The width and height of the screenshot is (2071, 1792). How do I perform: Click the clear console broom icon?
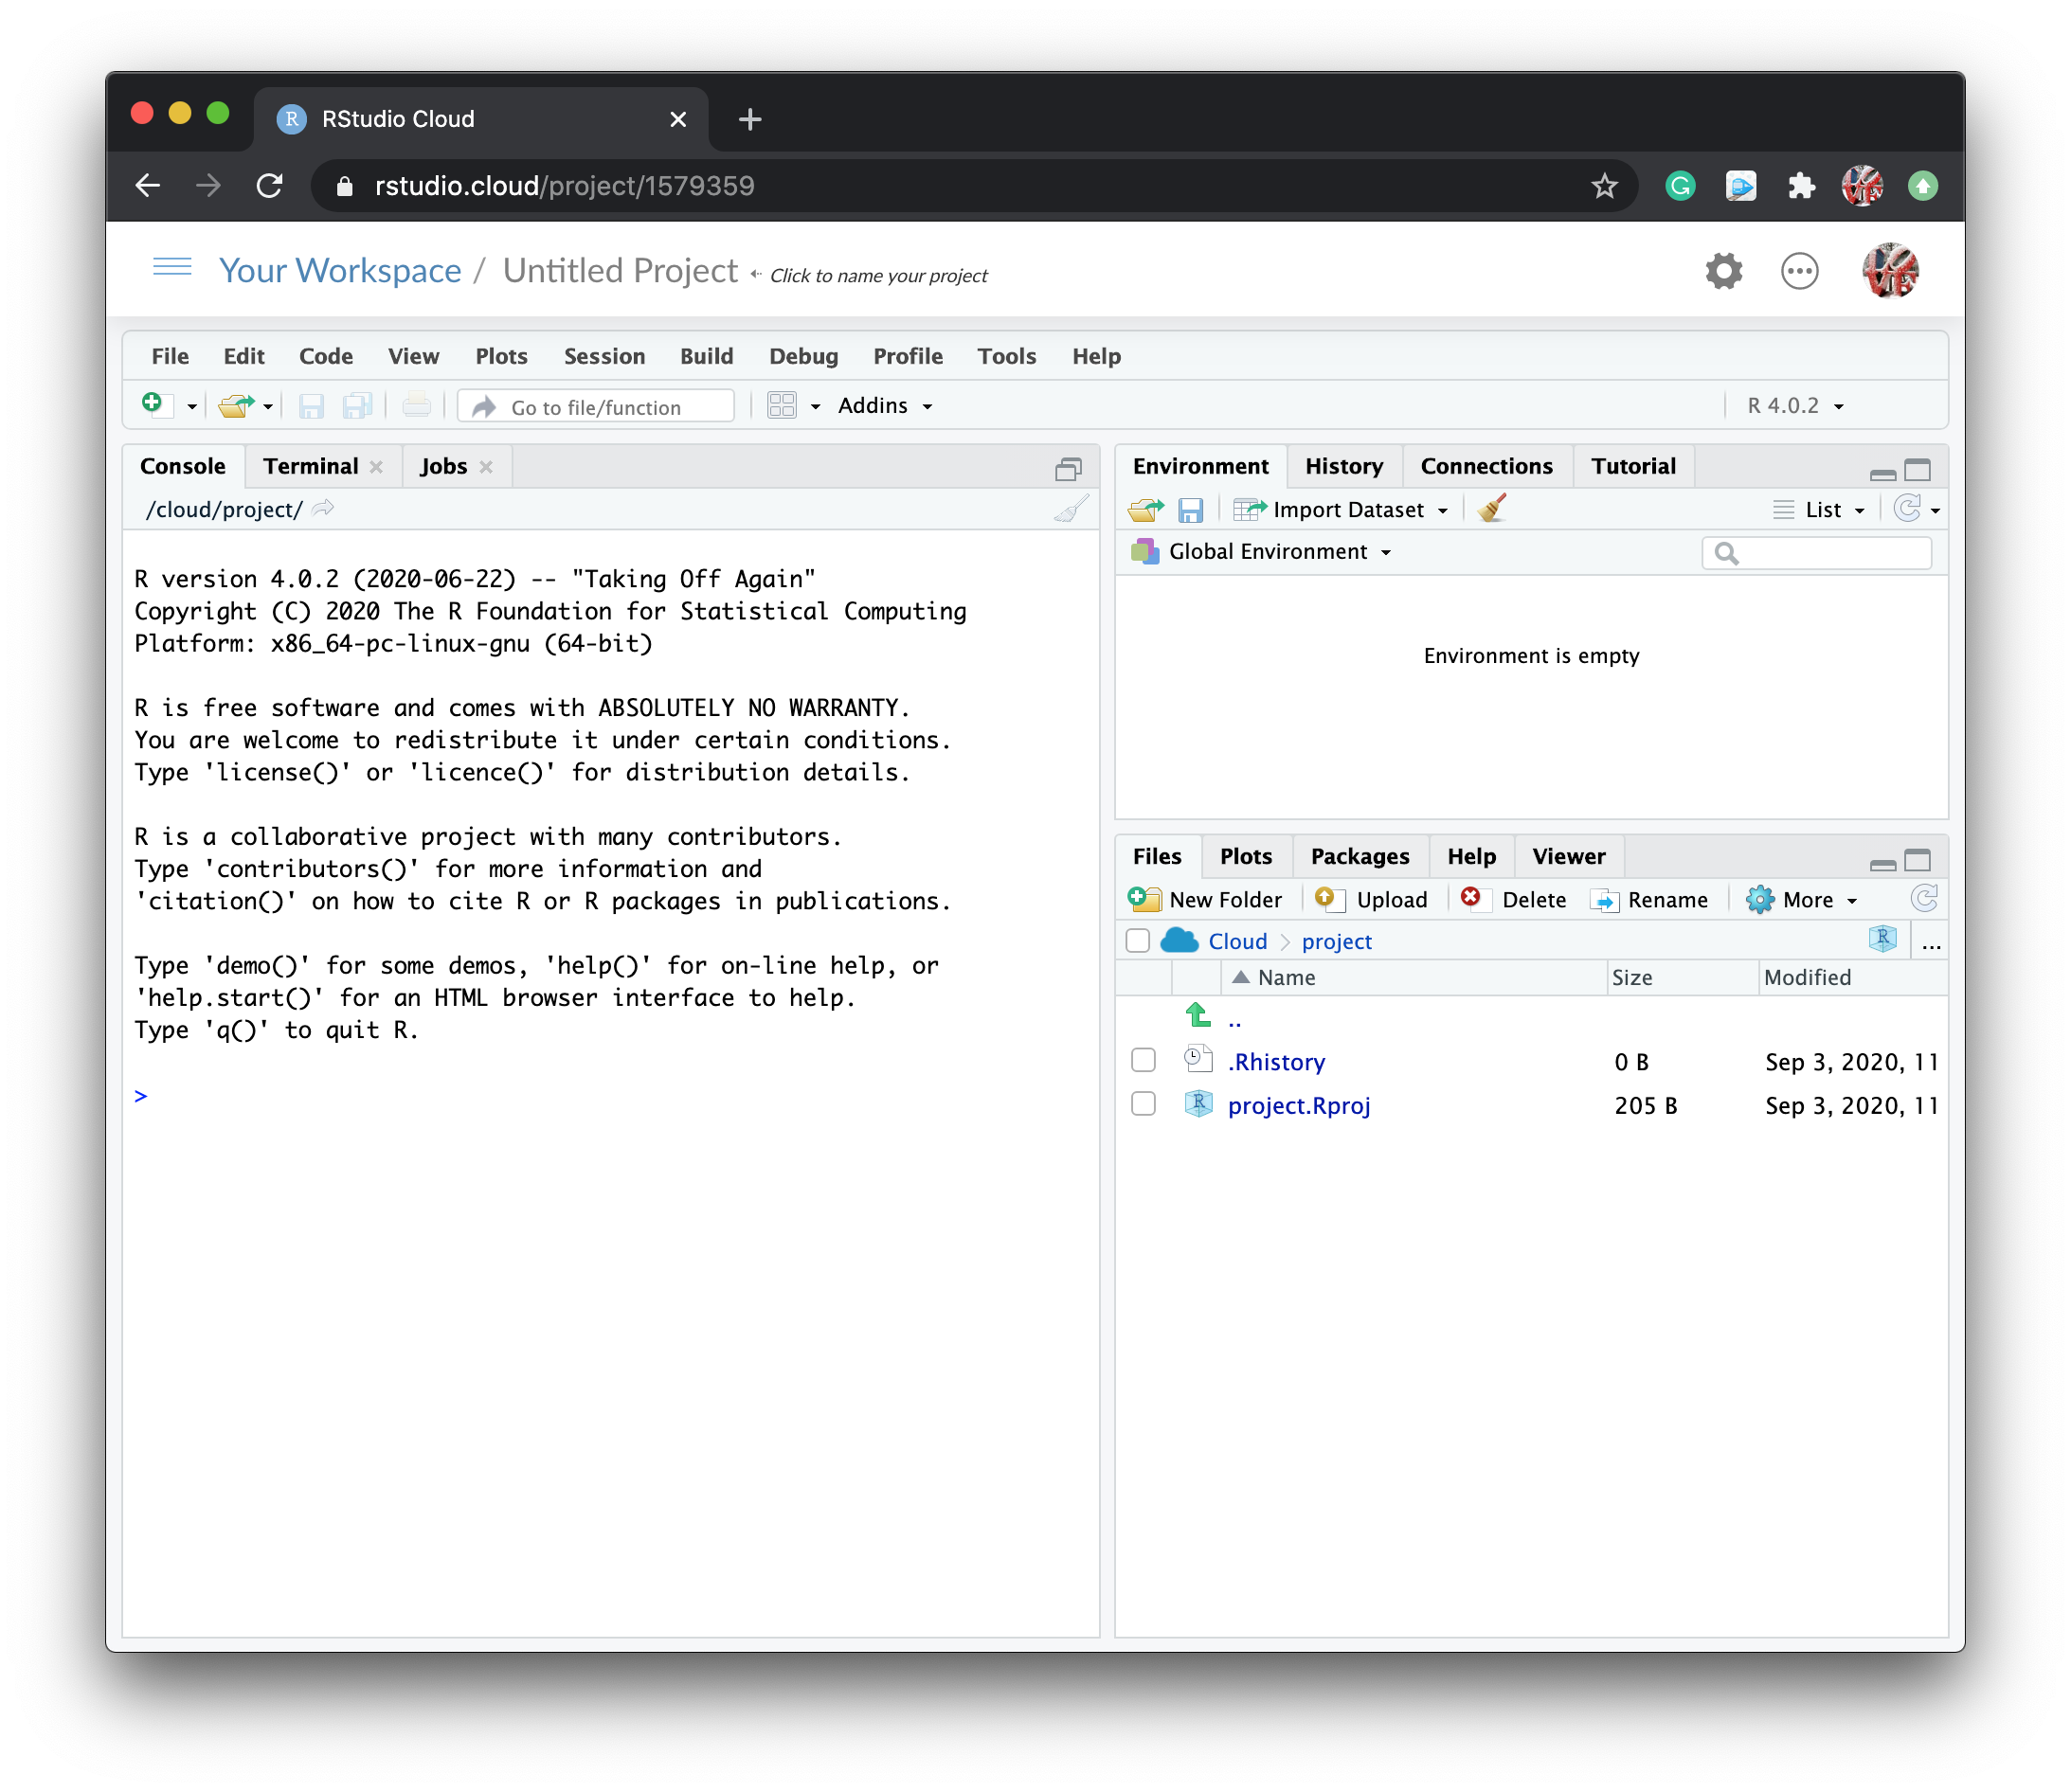pos(1071,510)
